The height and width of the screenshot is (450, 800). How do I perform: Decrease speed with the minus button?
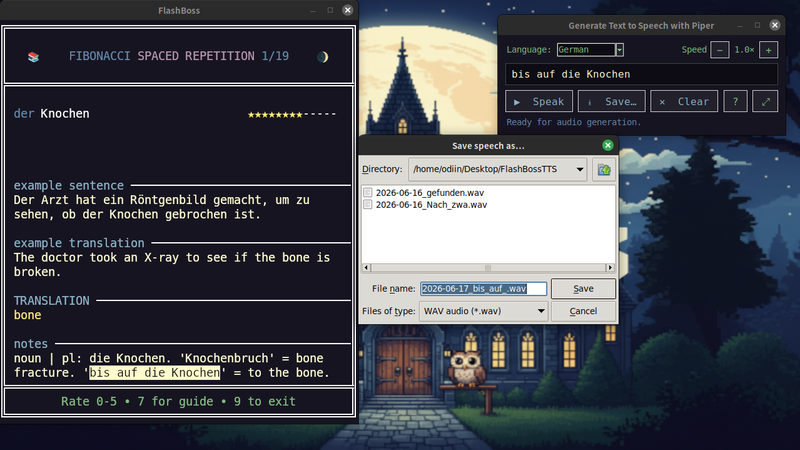coord(719,49)
